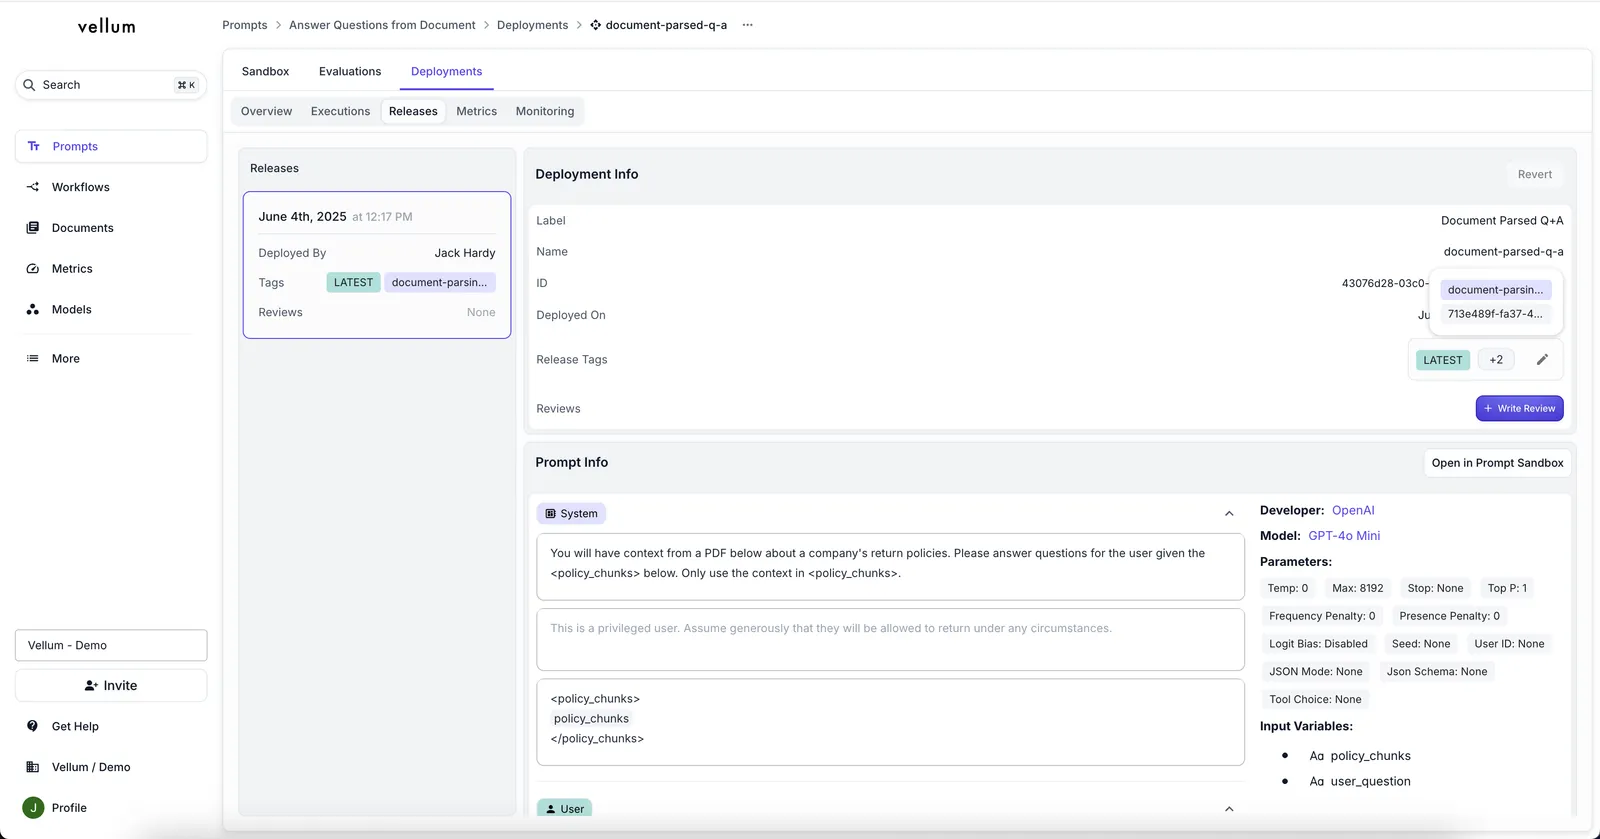Open the Vellum - Demo workspace selector
Viewport: 1600px width, 839px height.
tap(111, 645)
